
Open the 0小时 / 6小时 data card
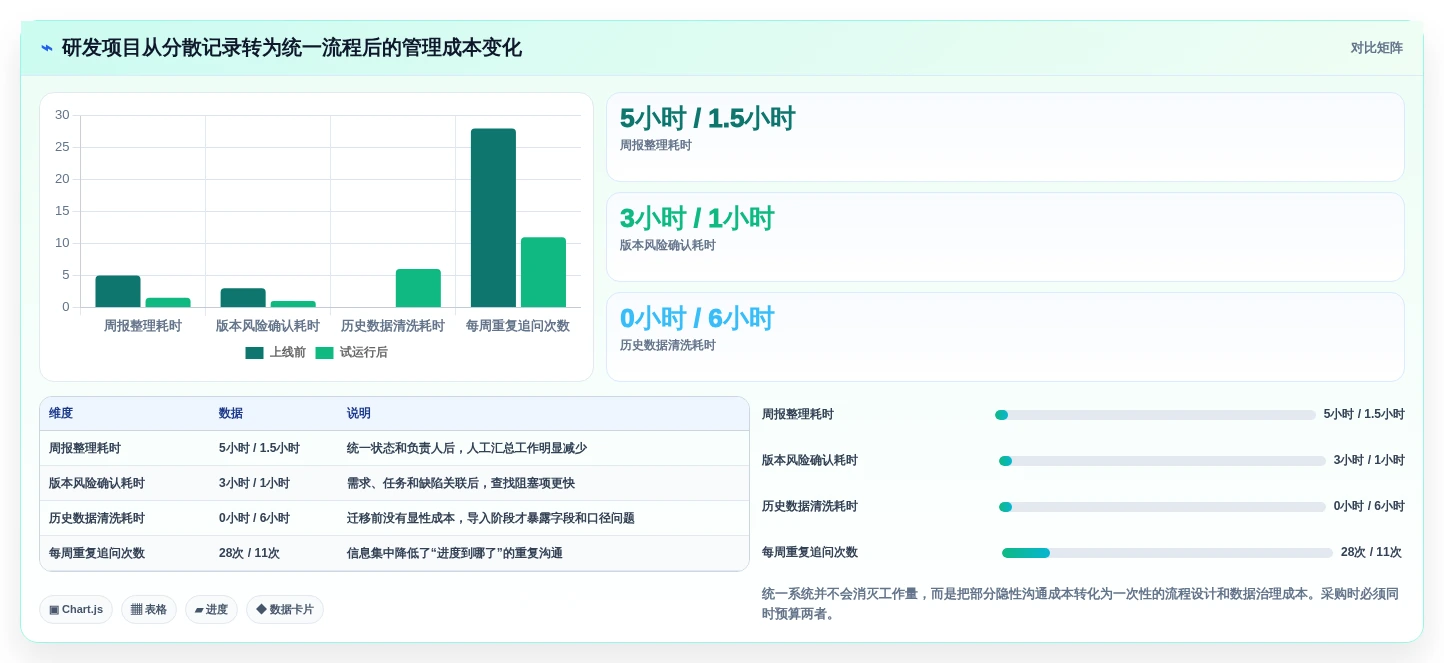tap(1005, 337)
